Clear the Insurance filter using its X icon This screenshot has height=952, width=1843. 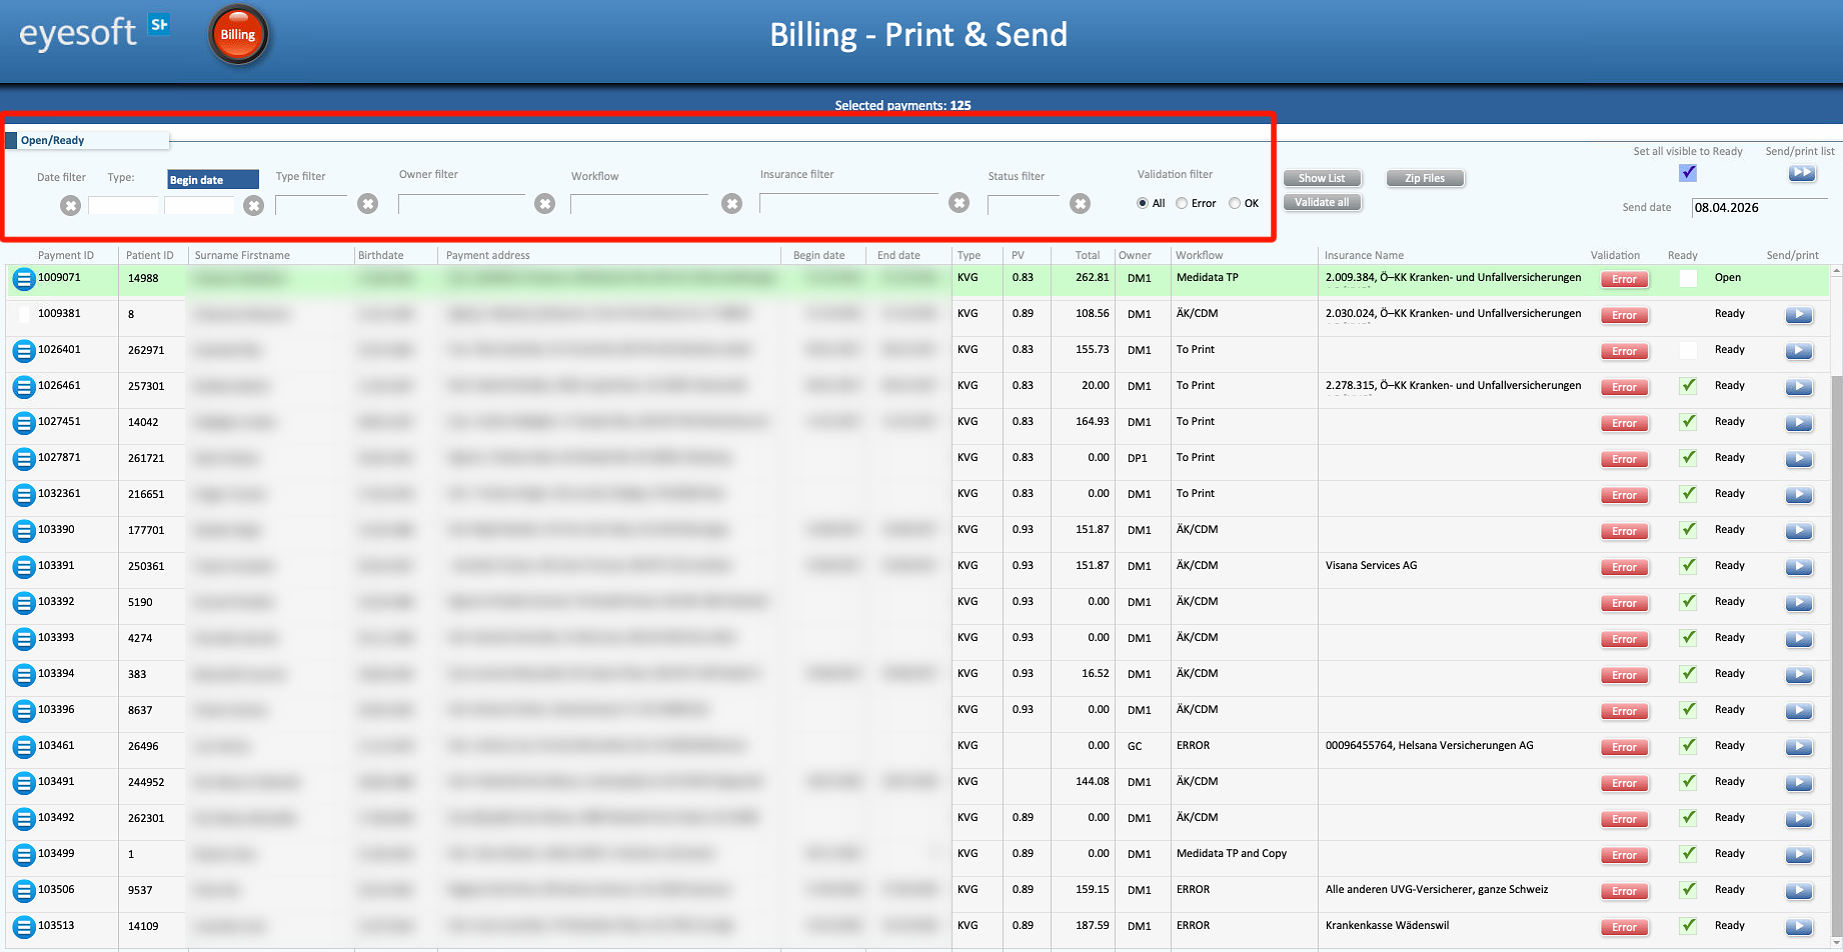pyautogui.click(x=959, y=203)
